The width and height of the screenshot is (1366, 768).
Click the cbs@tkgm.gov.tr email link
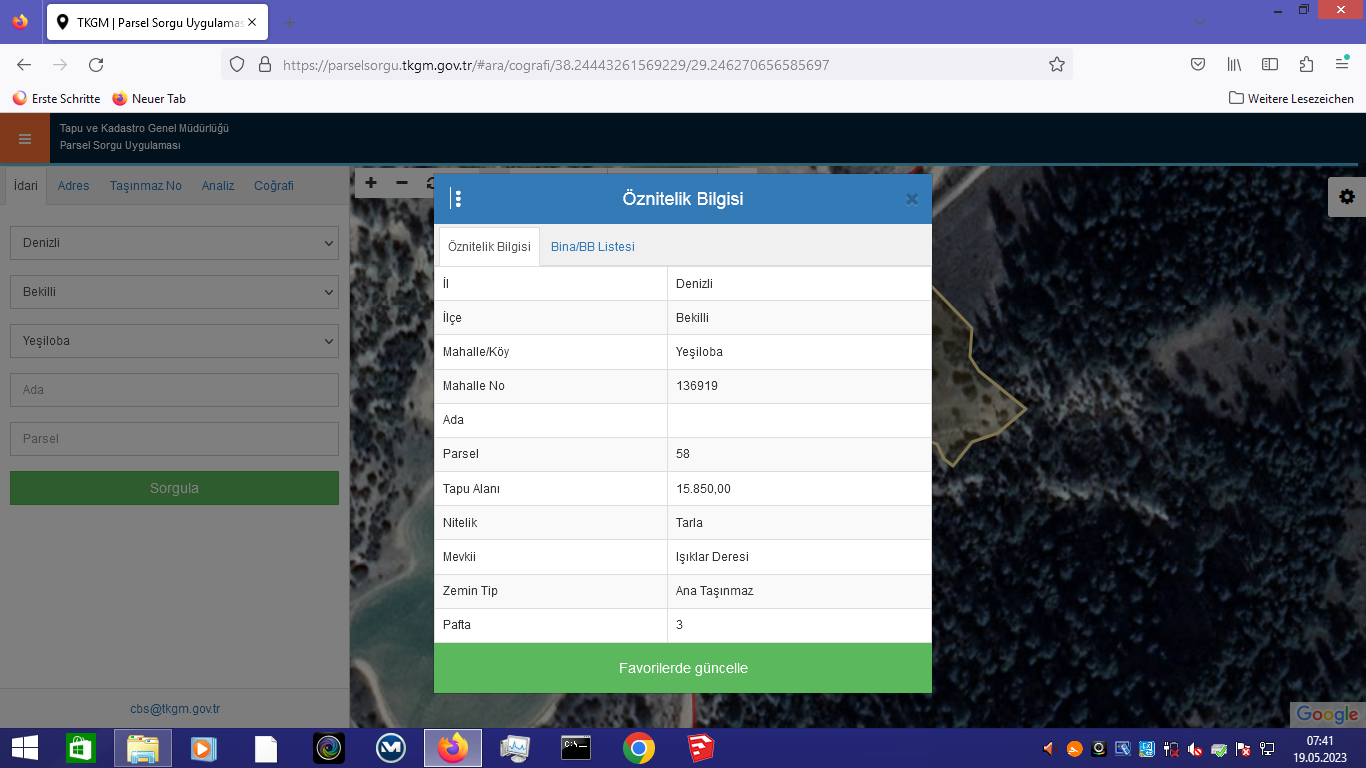(x=175, y=709)
